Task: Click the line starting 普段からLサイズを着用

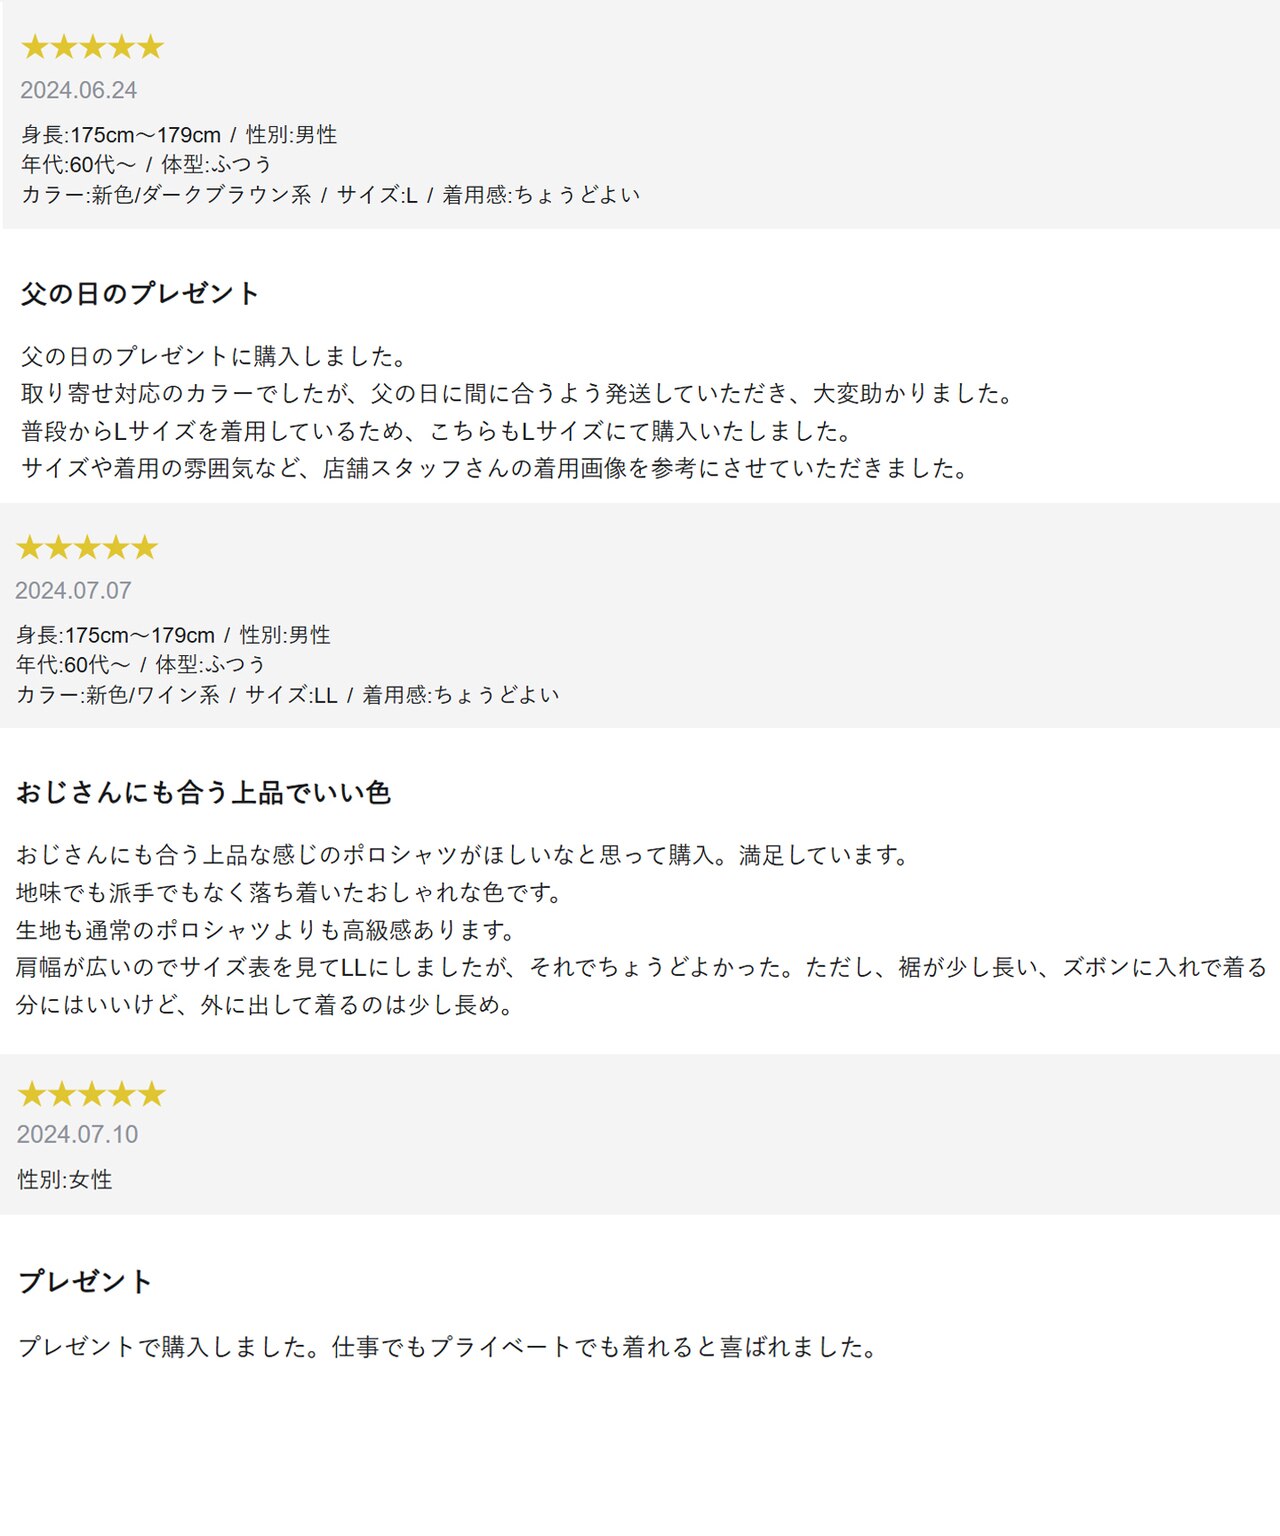Action: pos(438,431)
